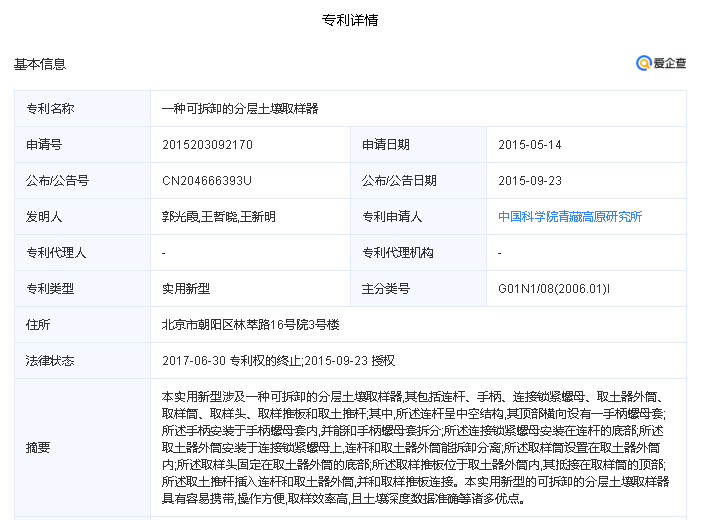Click the publication number CN204666393U

207,181
